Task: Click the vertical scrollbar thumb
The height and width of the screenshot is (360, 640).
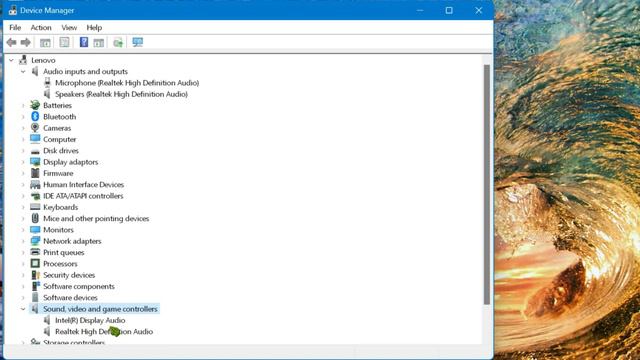Action: (x=487, y=184)
